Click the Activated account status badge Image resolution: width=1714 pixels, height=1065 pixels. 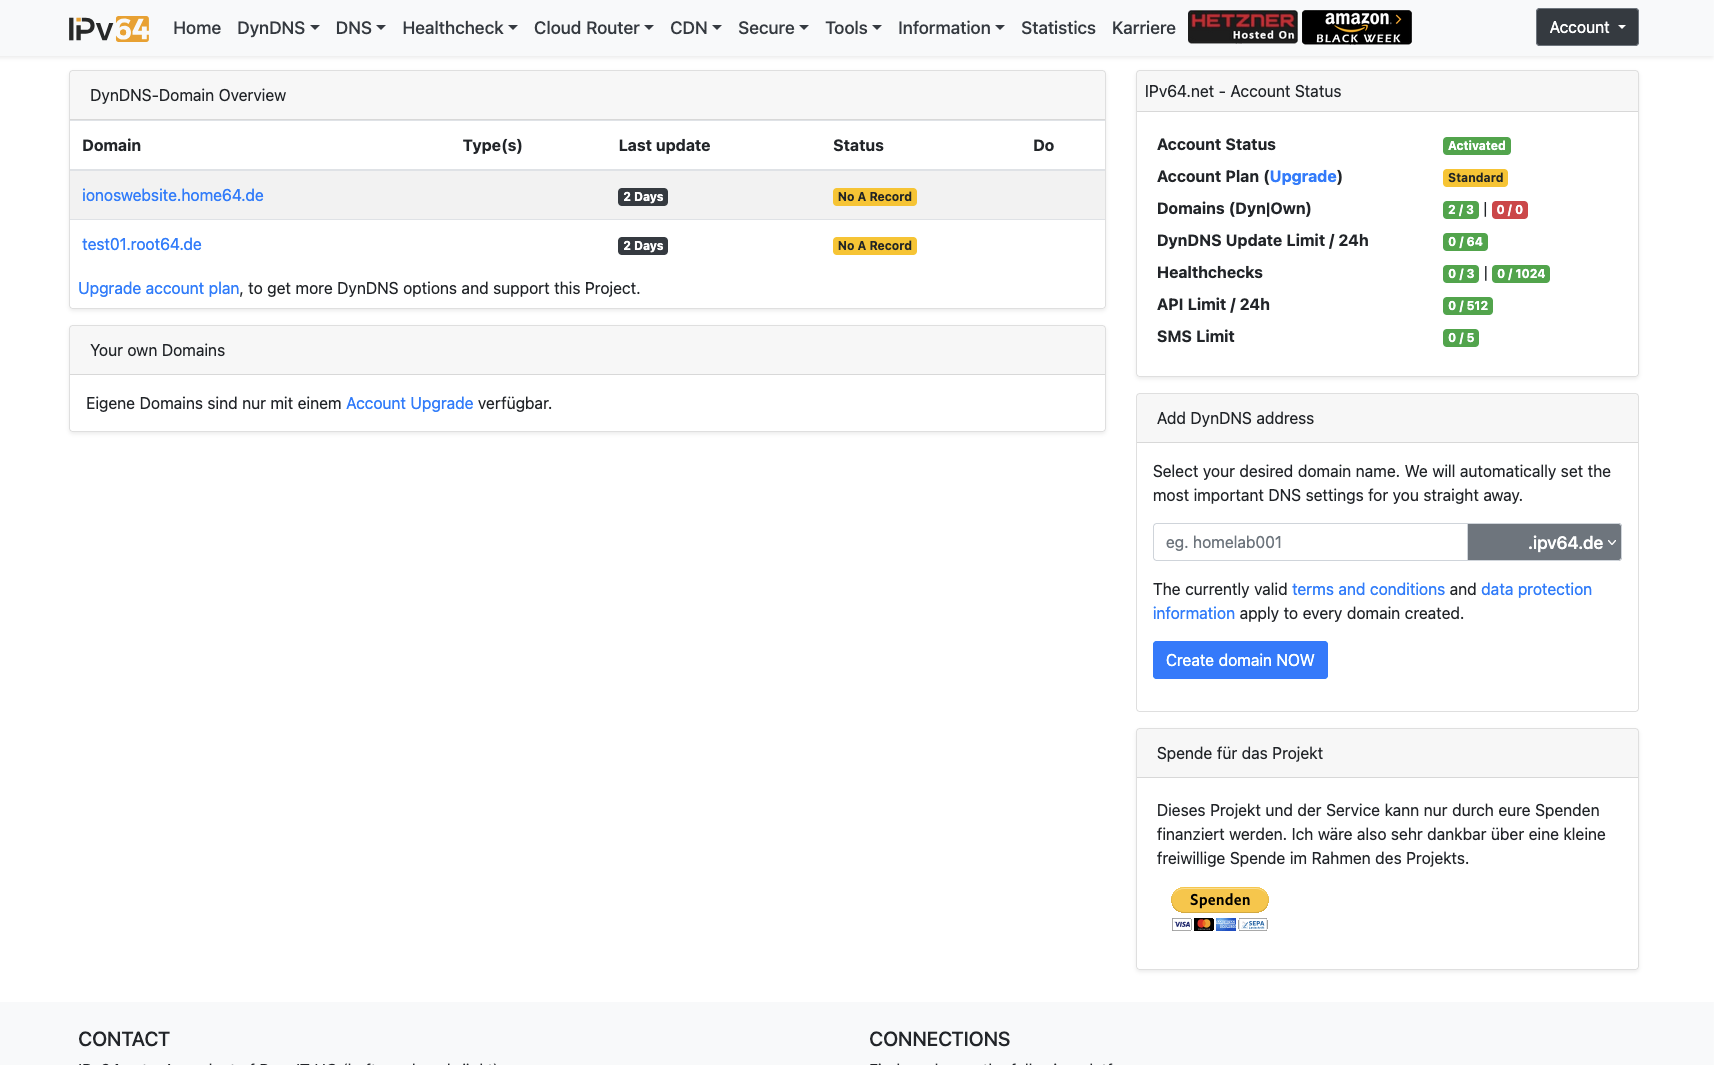1476,146
